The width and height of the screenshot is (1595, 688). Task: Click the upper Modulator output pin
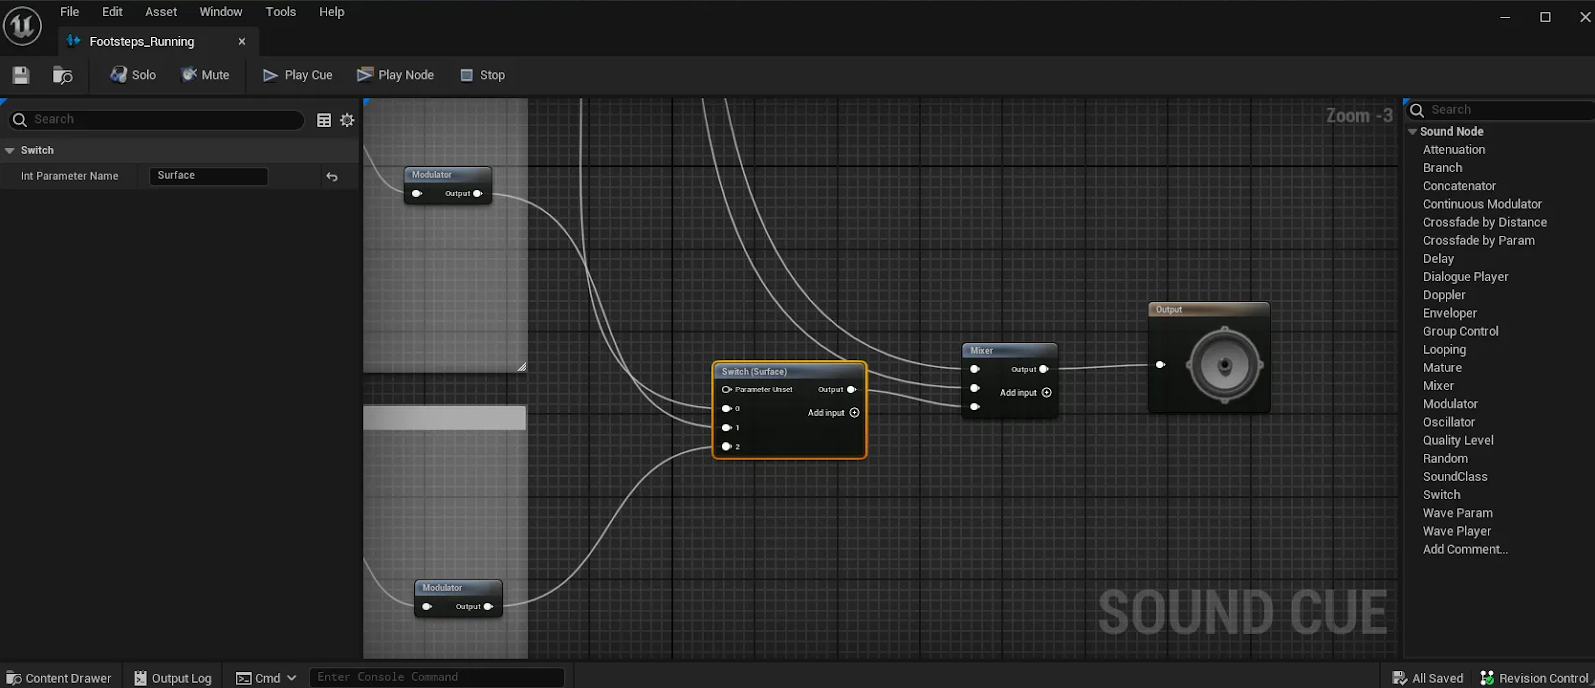coord(478,194)
